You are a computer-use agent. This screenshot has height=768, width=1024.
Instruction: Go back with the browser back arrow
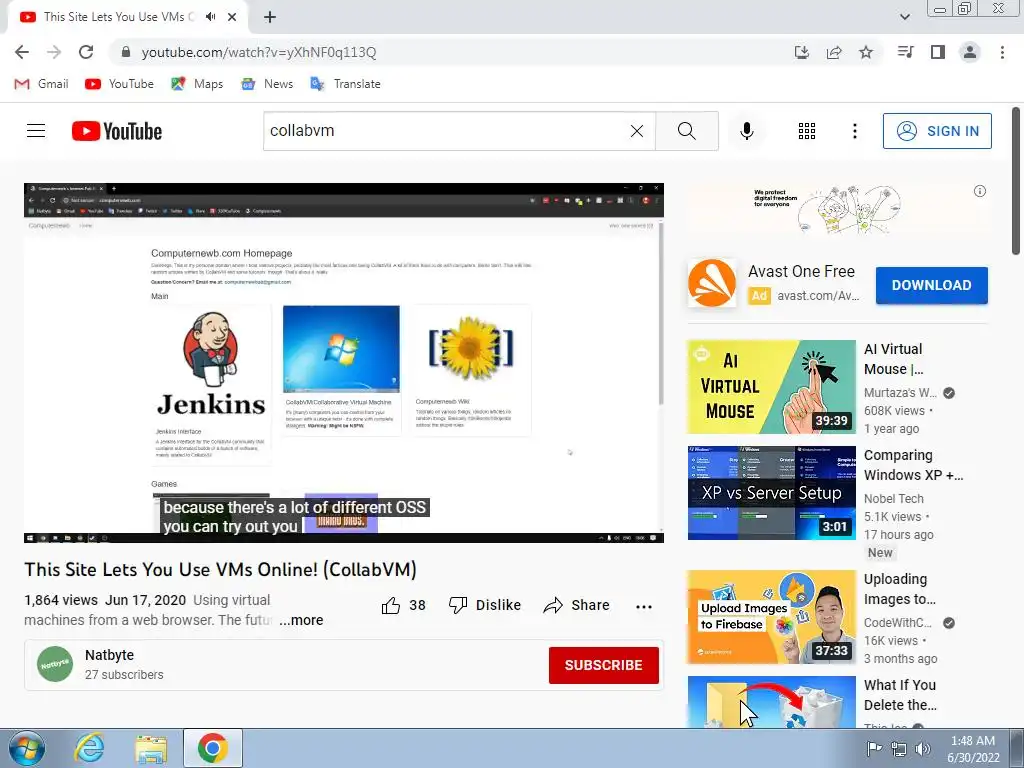(22, 52)
